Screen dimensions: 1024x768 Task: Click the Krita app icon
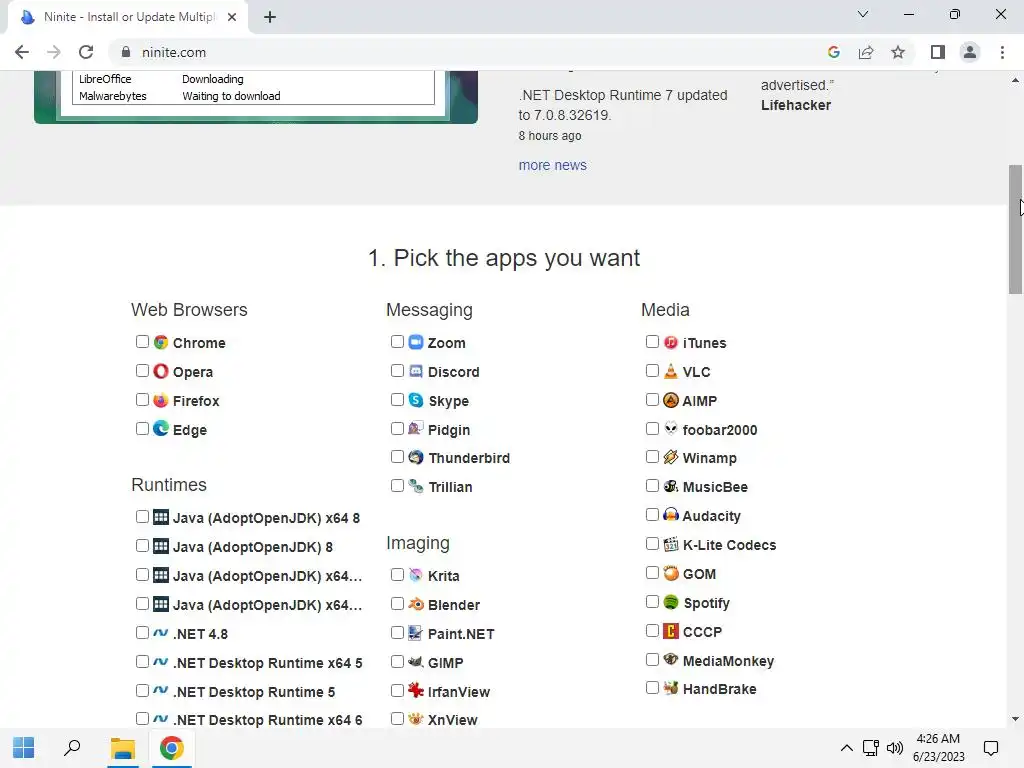click(416, 575)
